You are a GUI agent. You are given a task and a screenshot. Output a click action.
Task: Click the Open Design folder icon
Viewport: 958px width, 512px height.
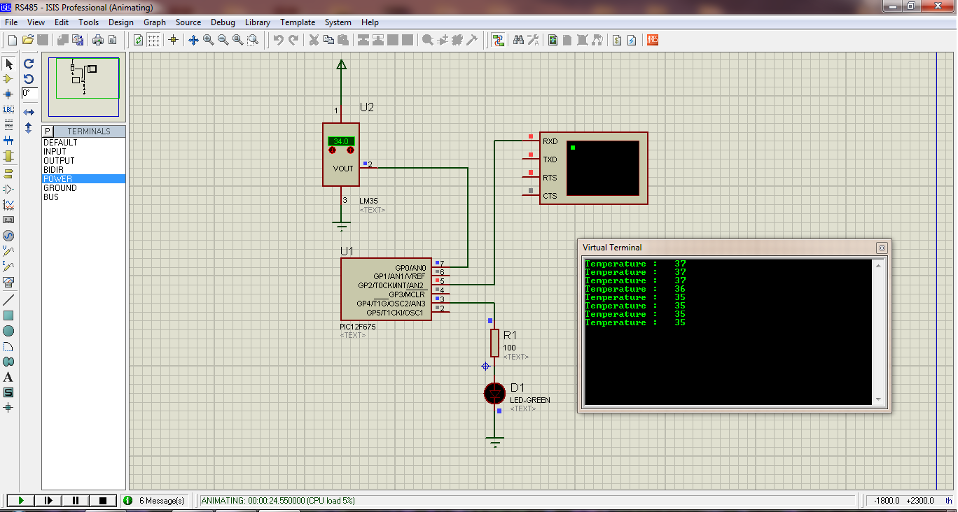tap(28, 40)
